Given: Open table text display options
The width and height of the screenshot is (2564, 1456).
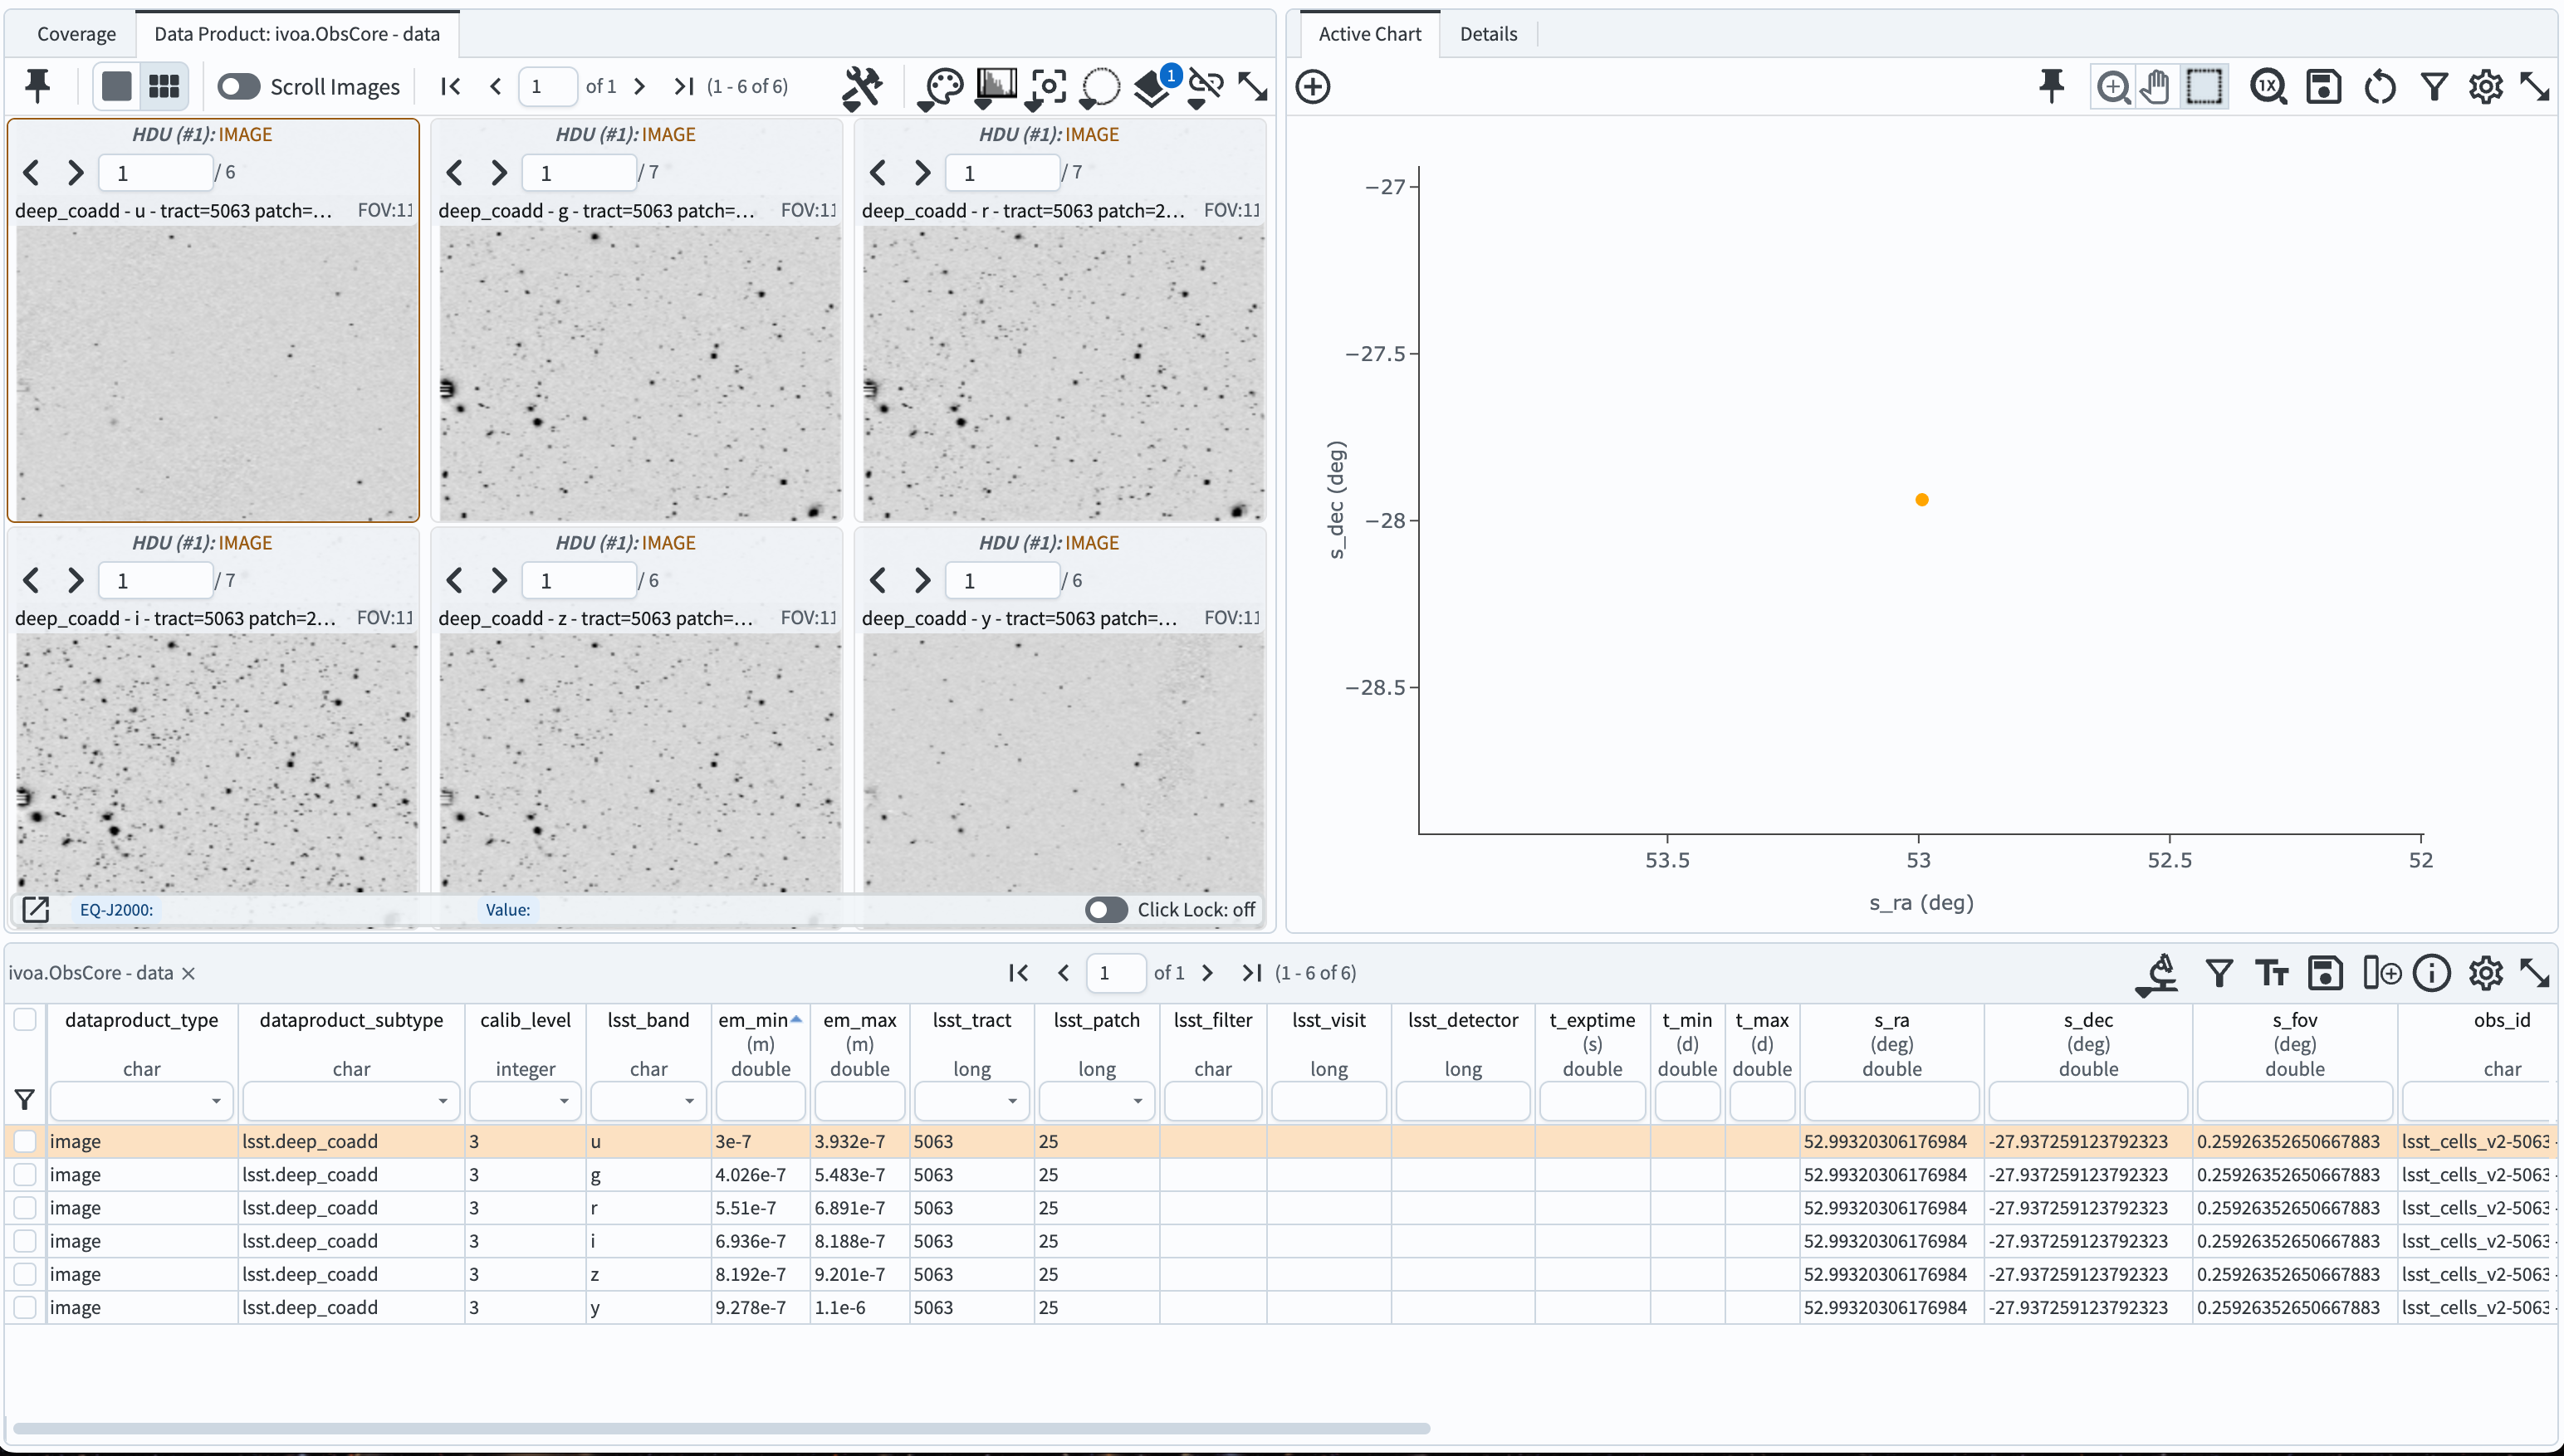Looking at the screenshot, I should [x=2271, y=973].
